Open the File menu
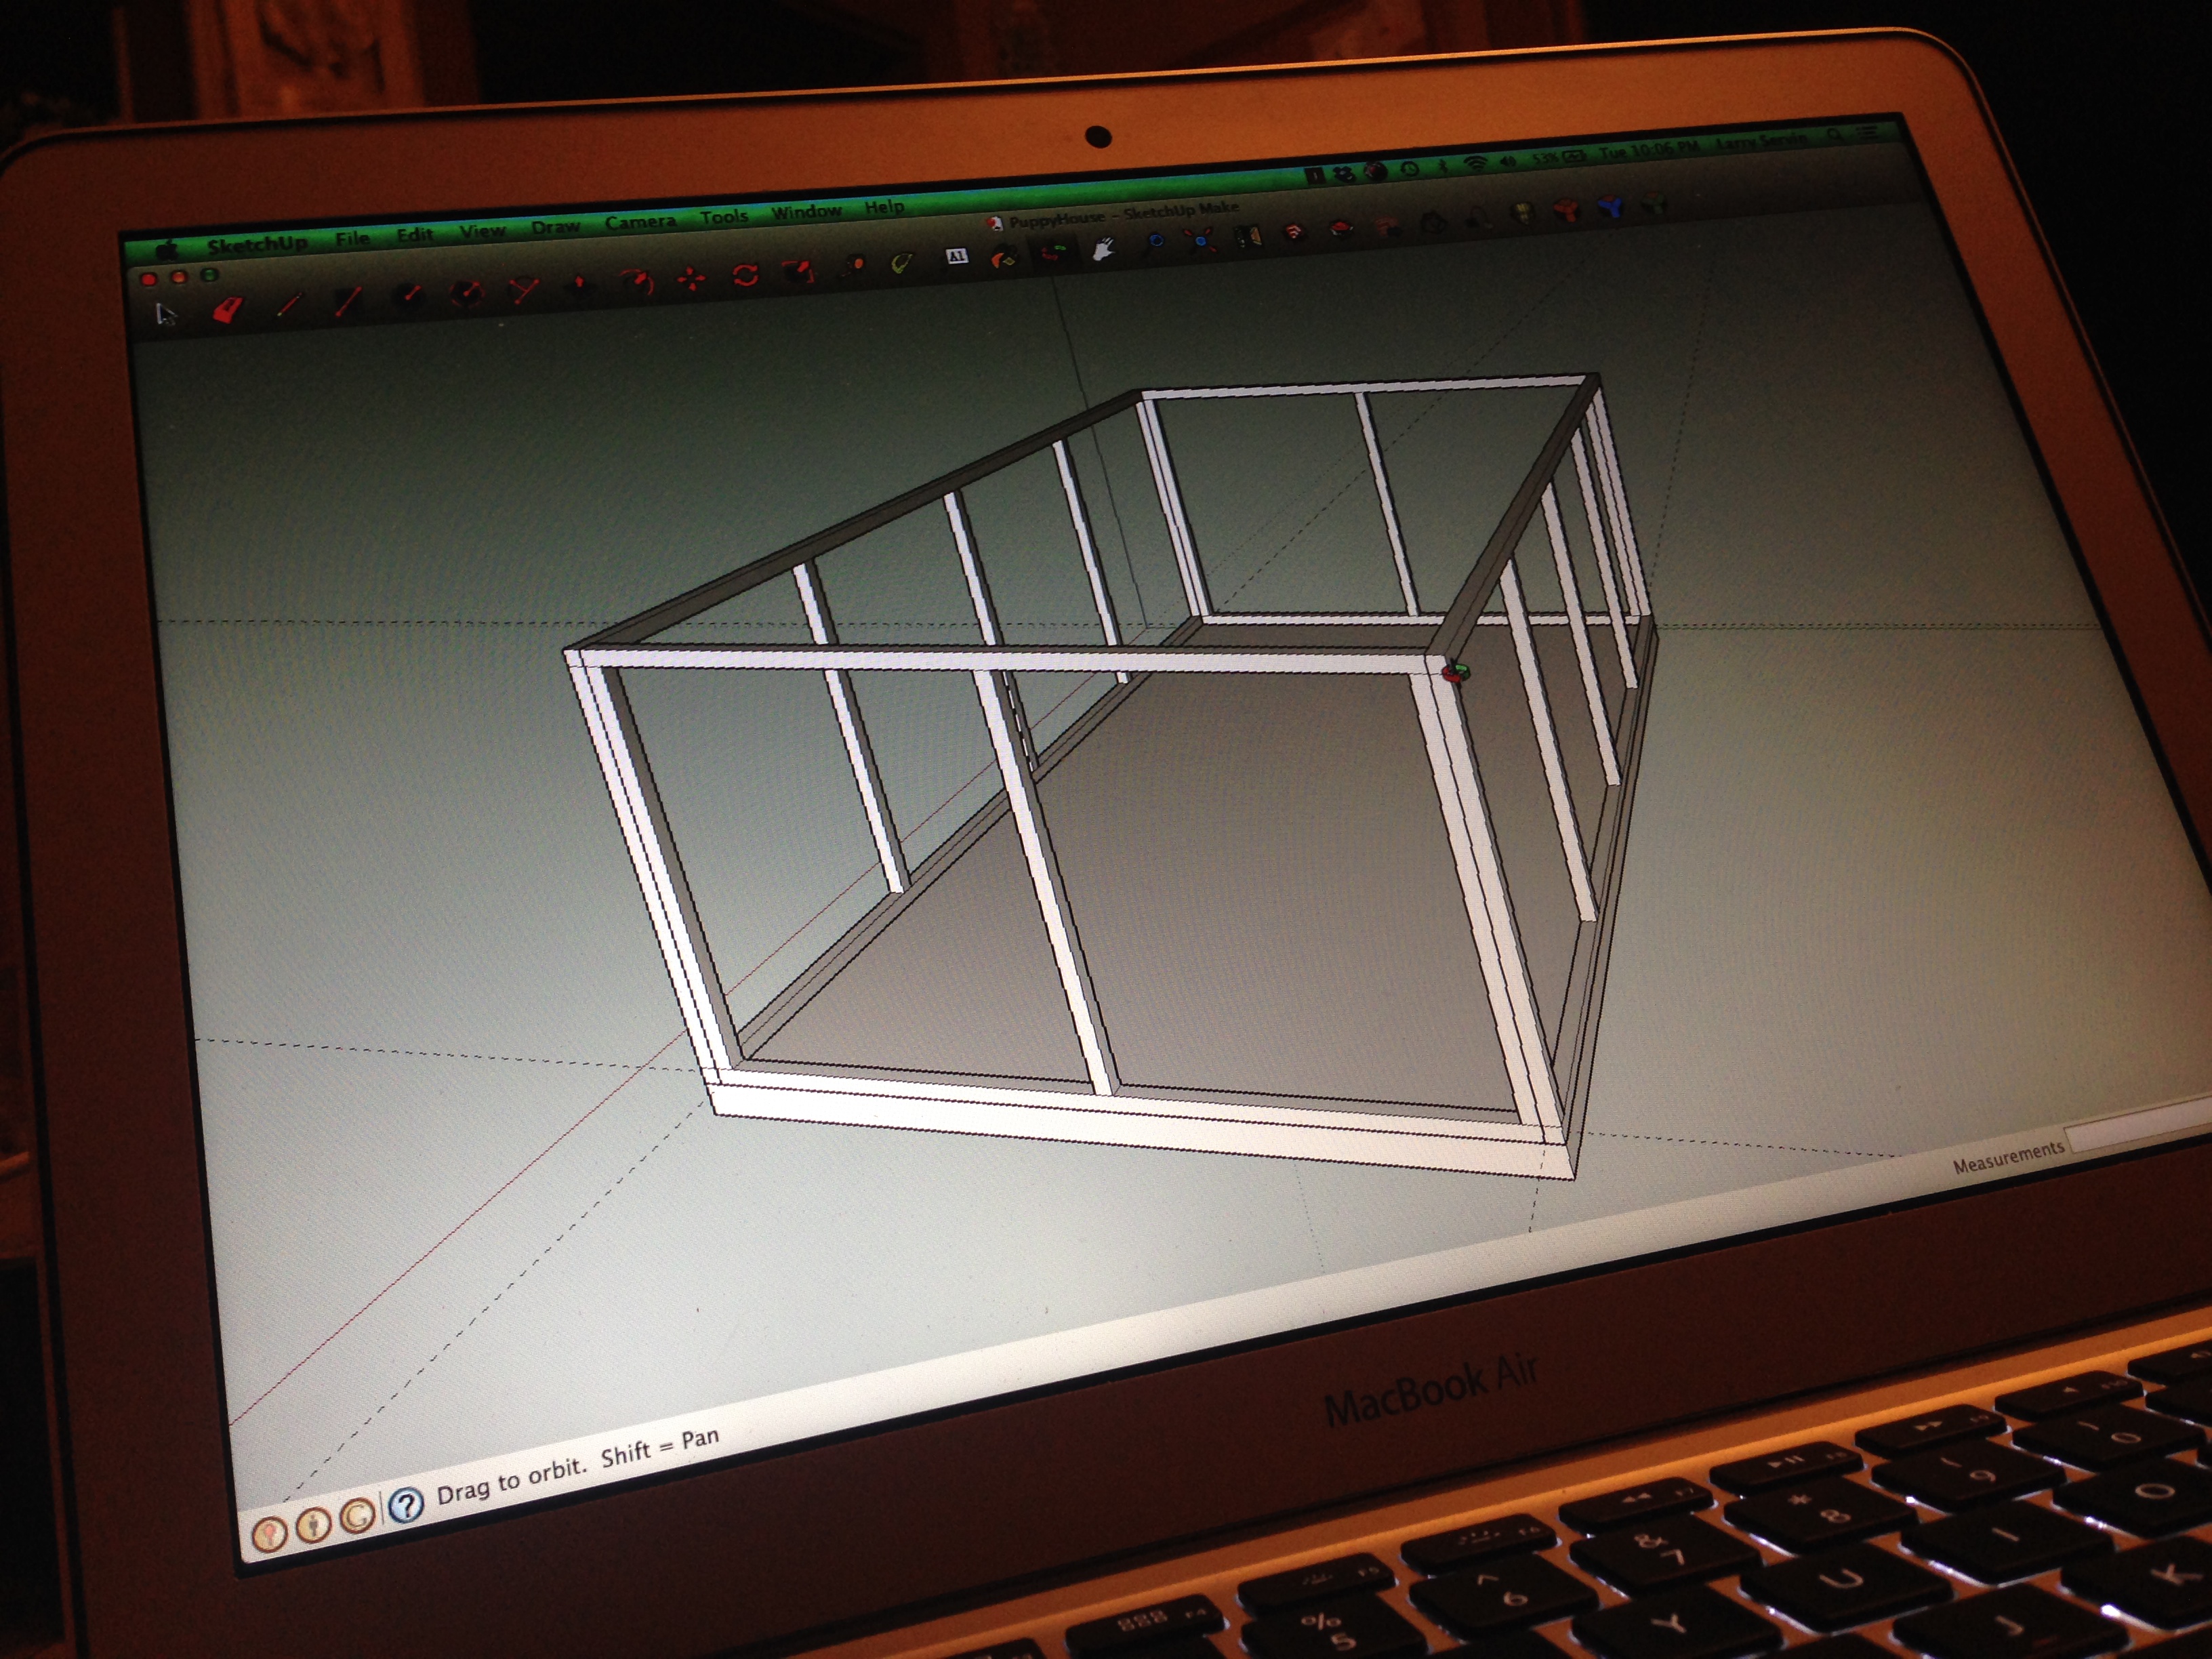Screen dimensions: 2212x1659 (352, 238)
